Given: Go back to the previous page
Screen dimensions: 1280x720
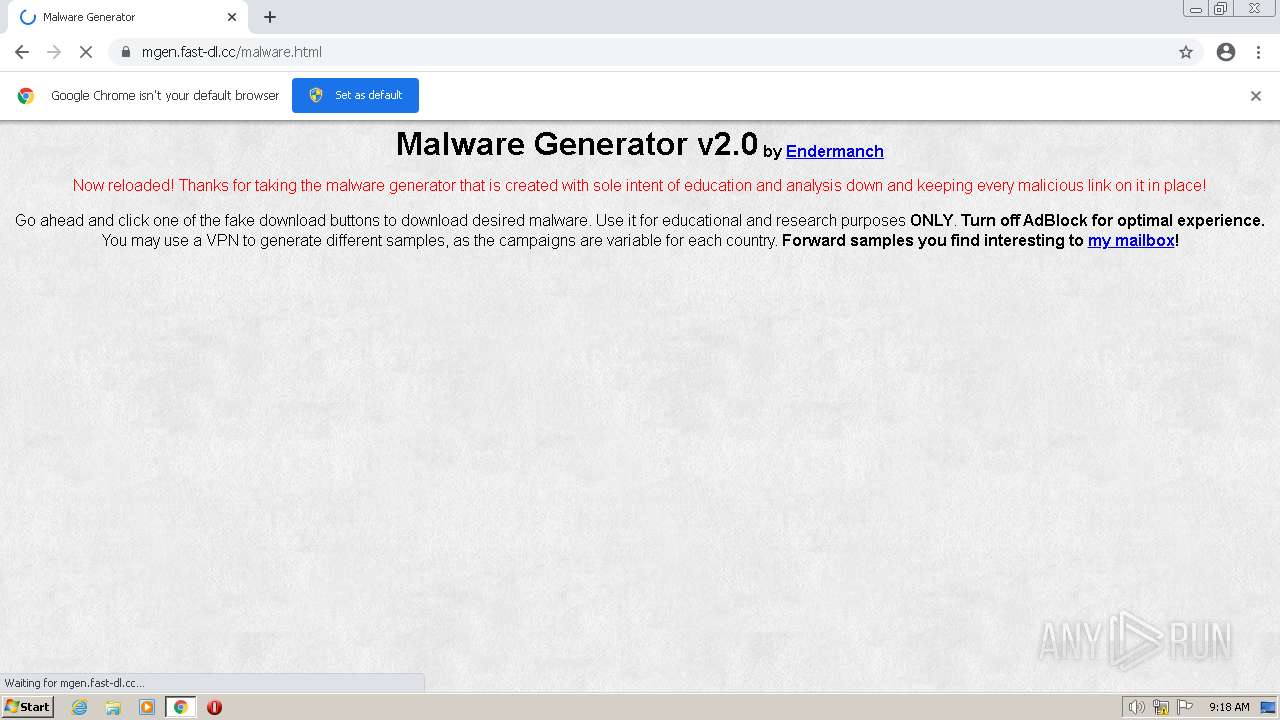Looking at the screenshot, I should 22,52.
